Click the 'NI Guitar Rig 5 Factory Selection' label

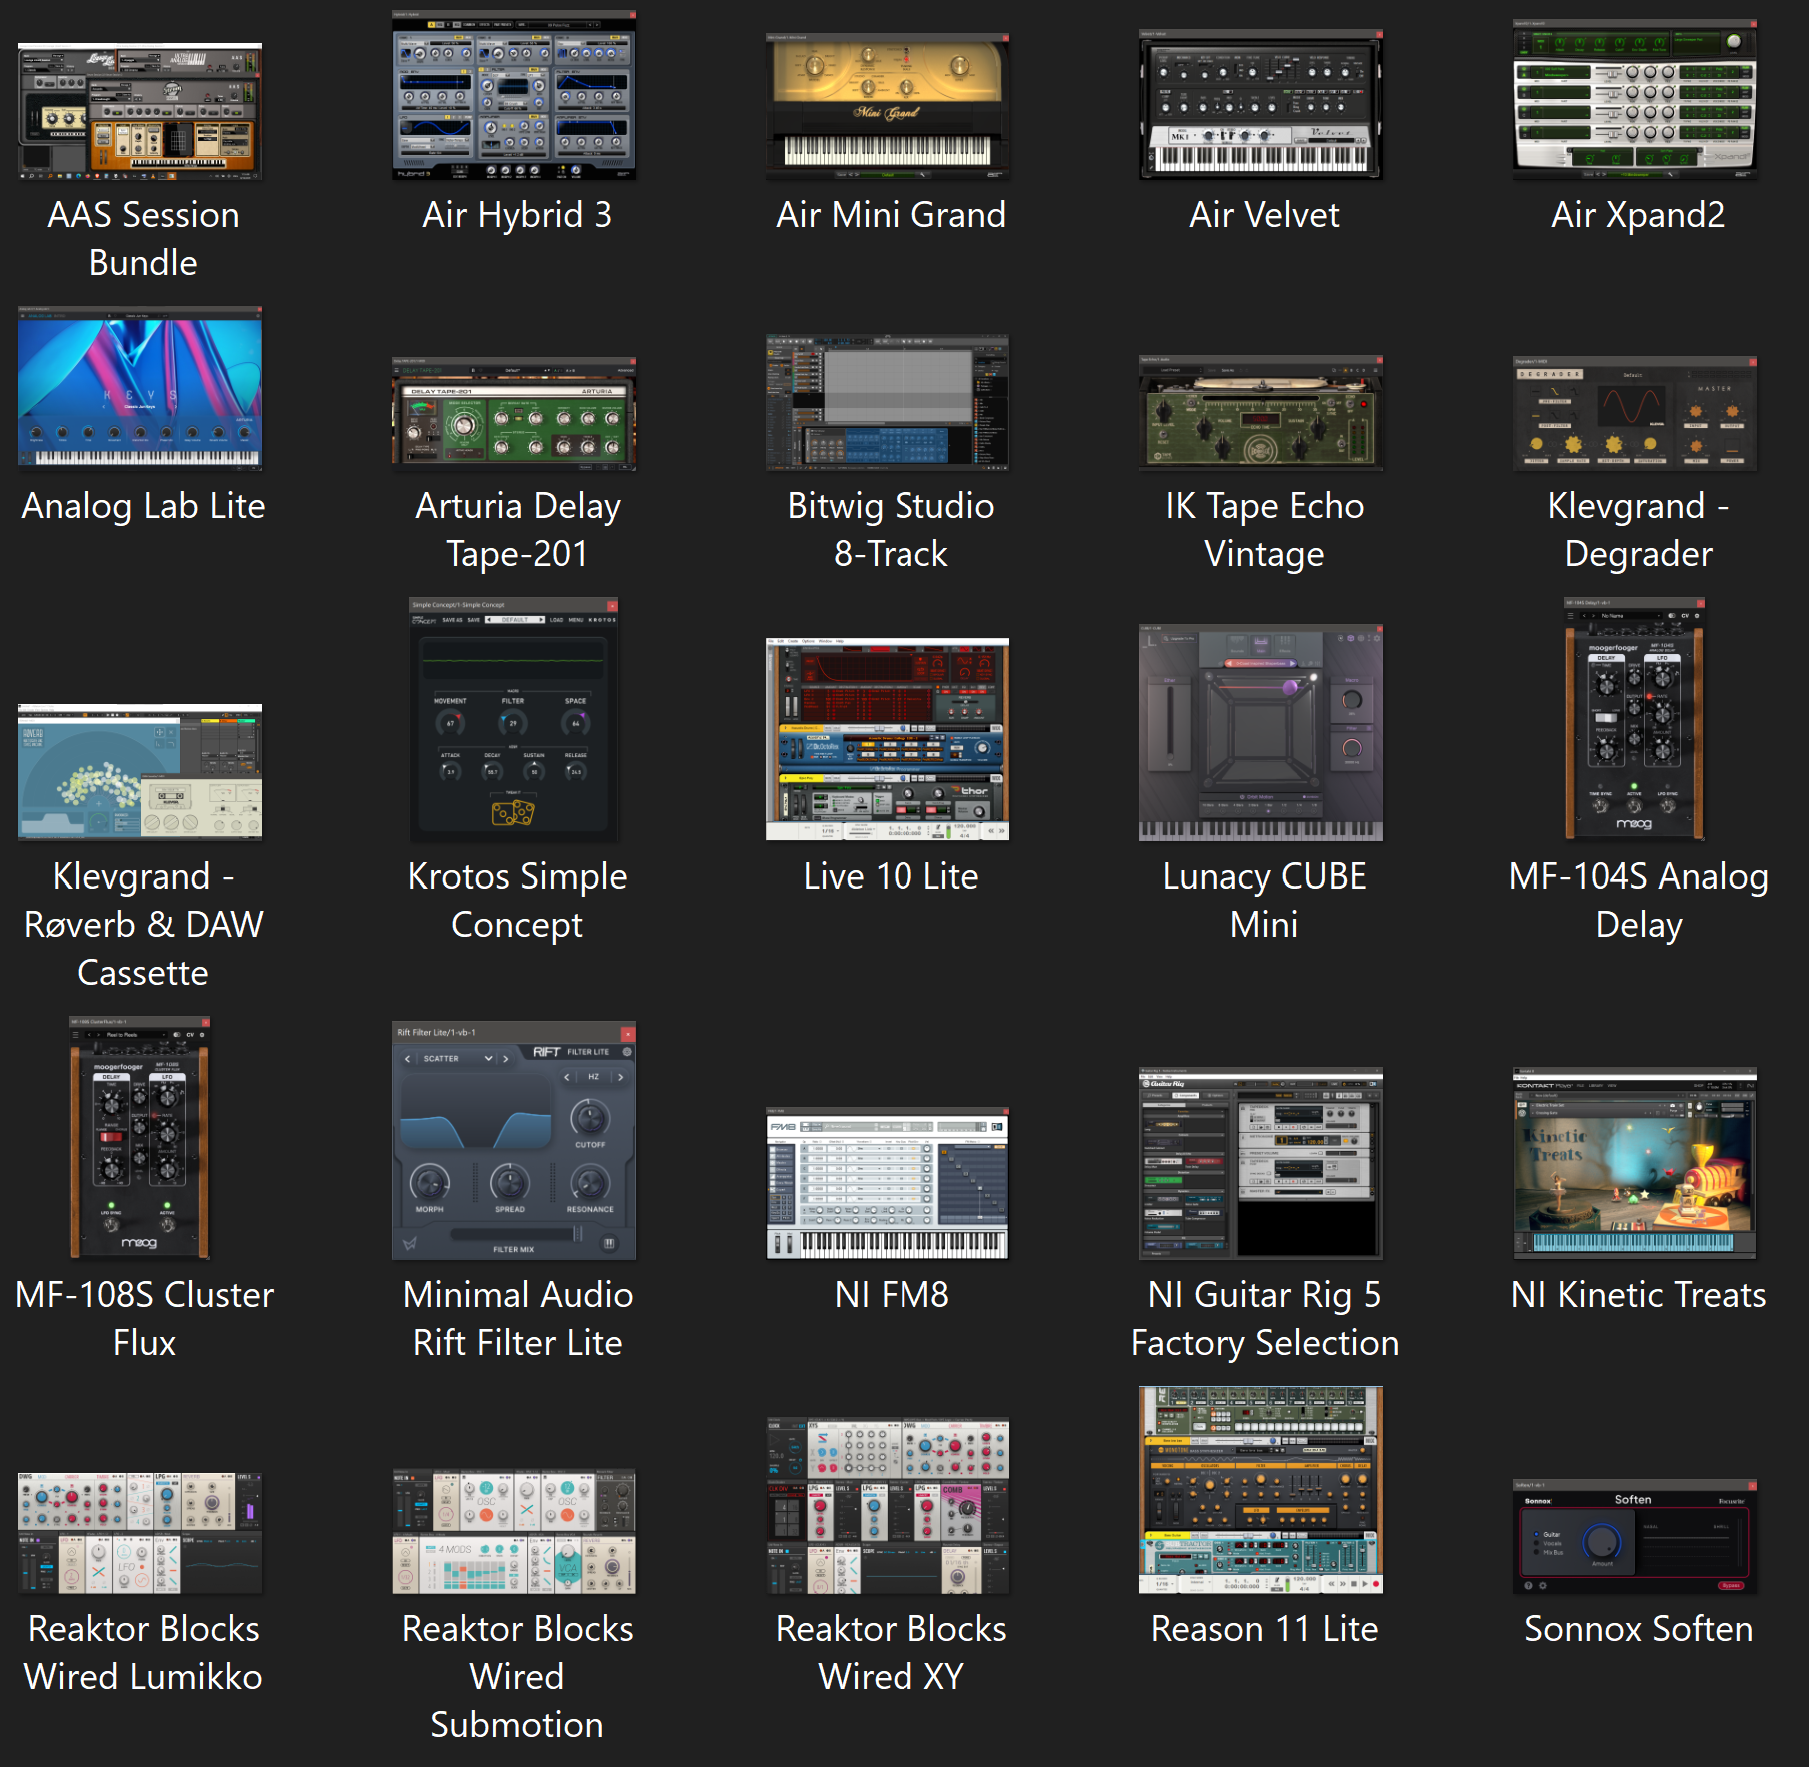(1264, 1319)
